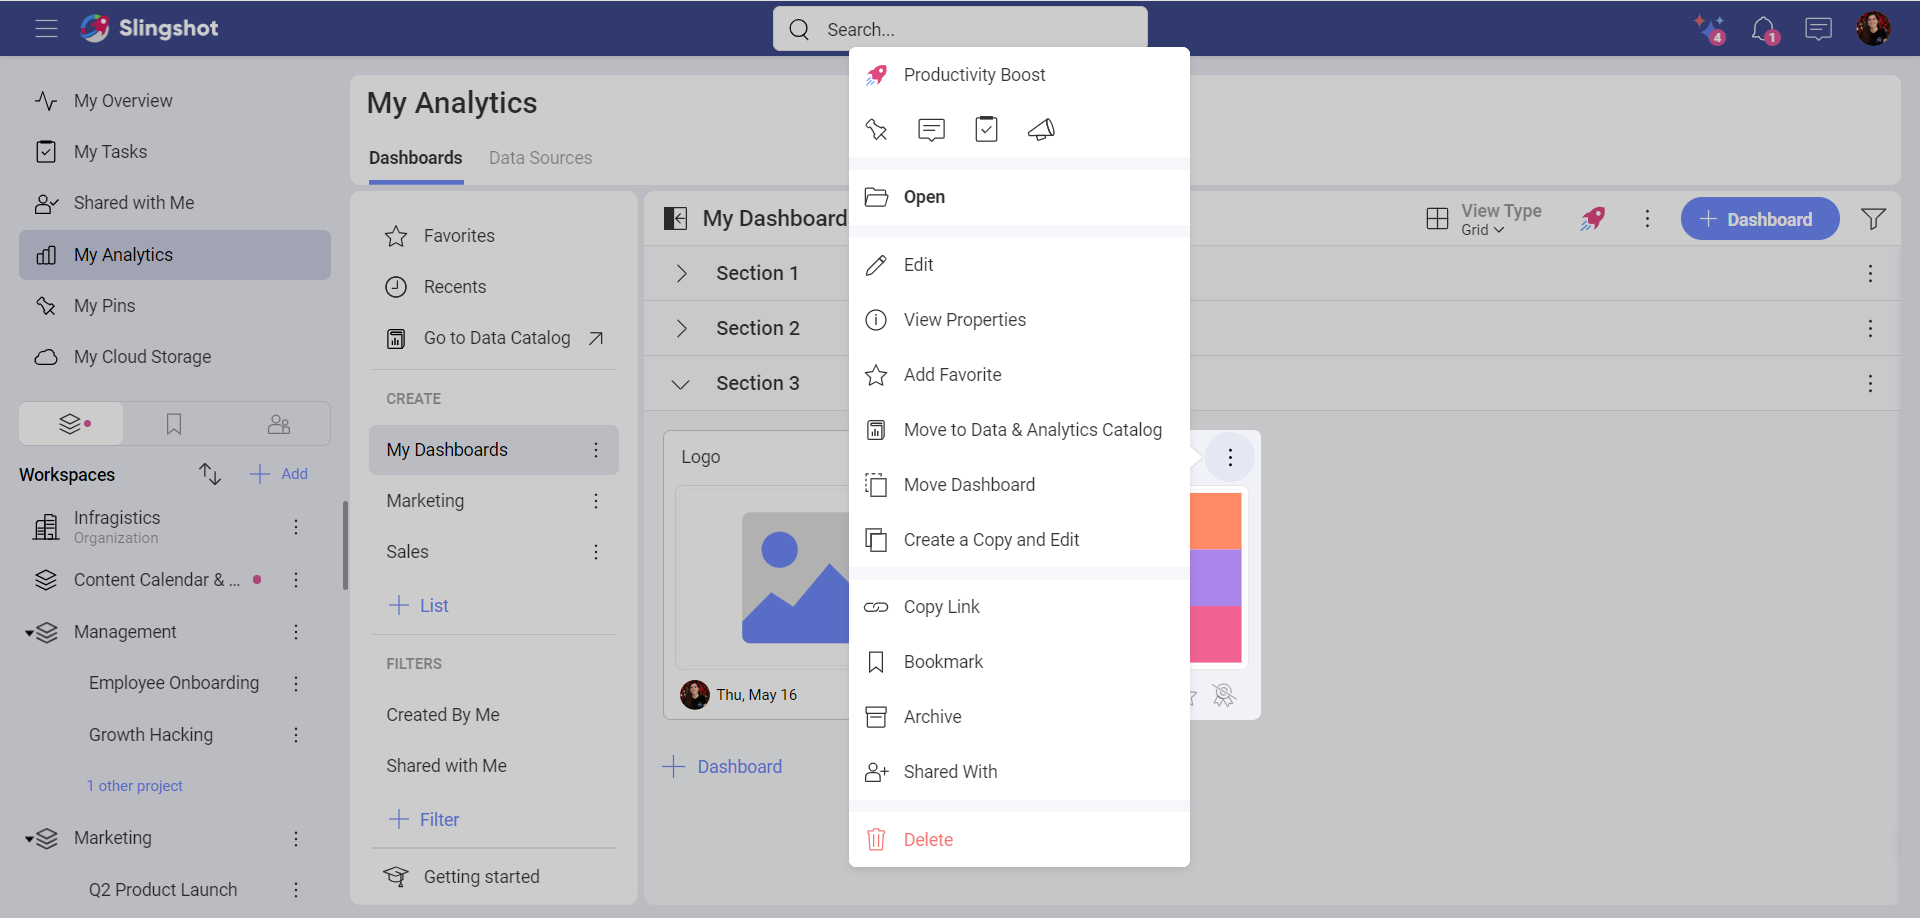The width and height of the screenshot is (1920, 918).
Task: Open My Pins
Action: pyautogui.click(x=175, y=306)
